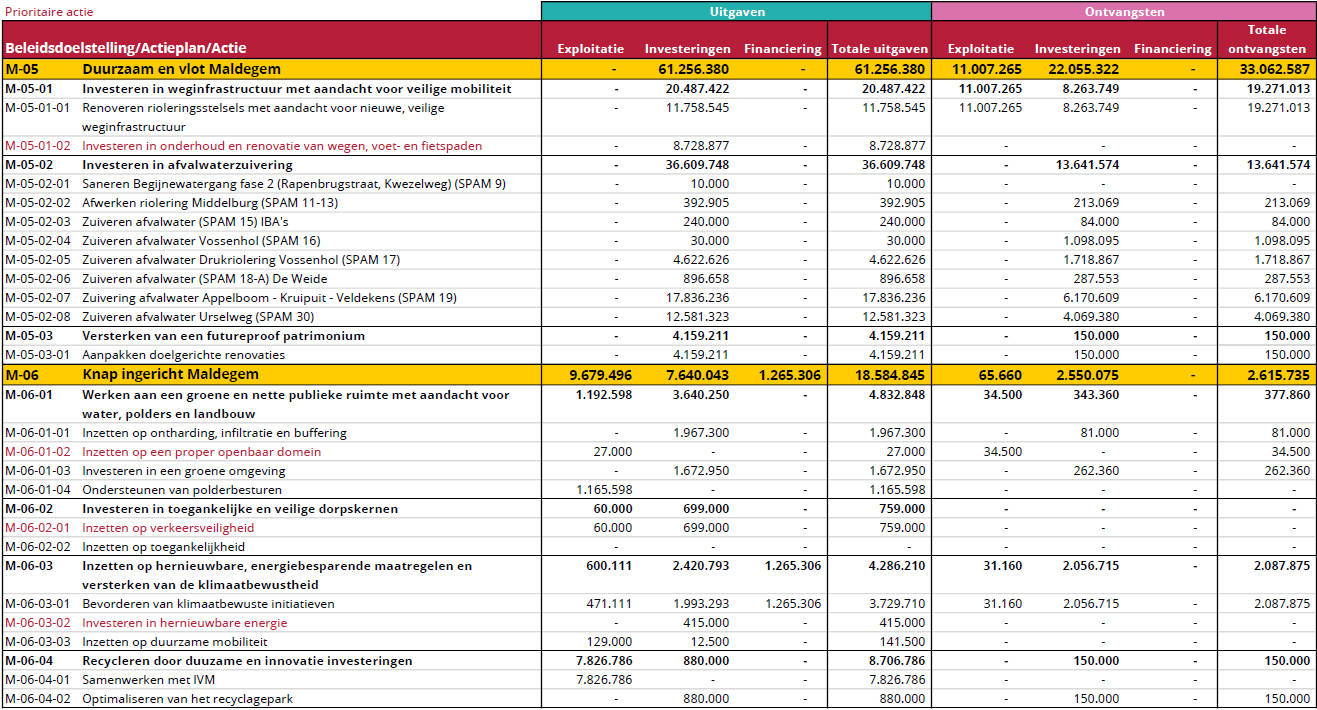Image resolution: width=1317 pixels, height=710 pixels.
Task: Click the Ontvangsten header band
Action: pyautogui.click(x=1124, y=11)
